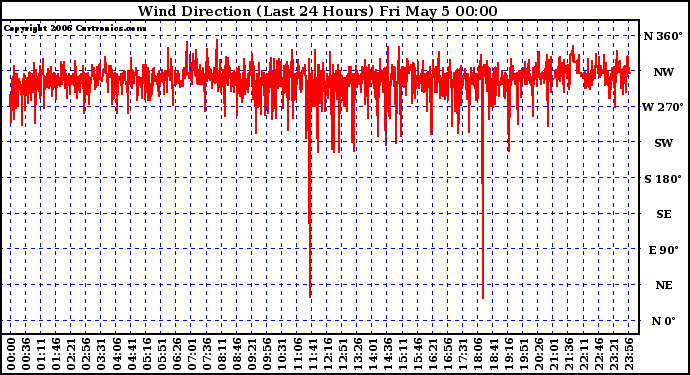Click the copyright 2006 Cartronics.com text
This screenshot has height=375, width=690.
(75, 29)
